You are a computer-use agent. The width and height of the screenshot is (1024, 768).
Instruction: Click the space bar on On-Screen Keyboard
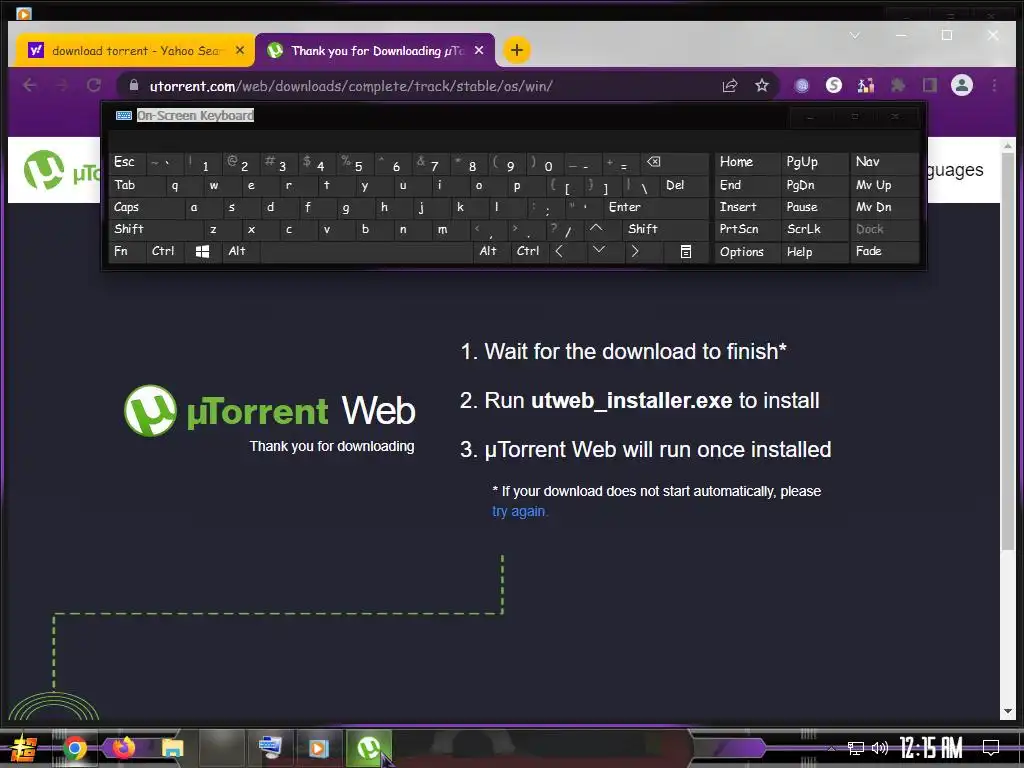(366, 251)
